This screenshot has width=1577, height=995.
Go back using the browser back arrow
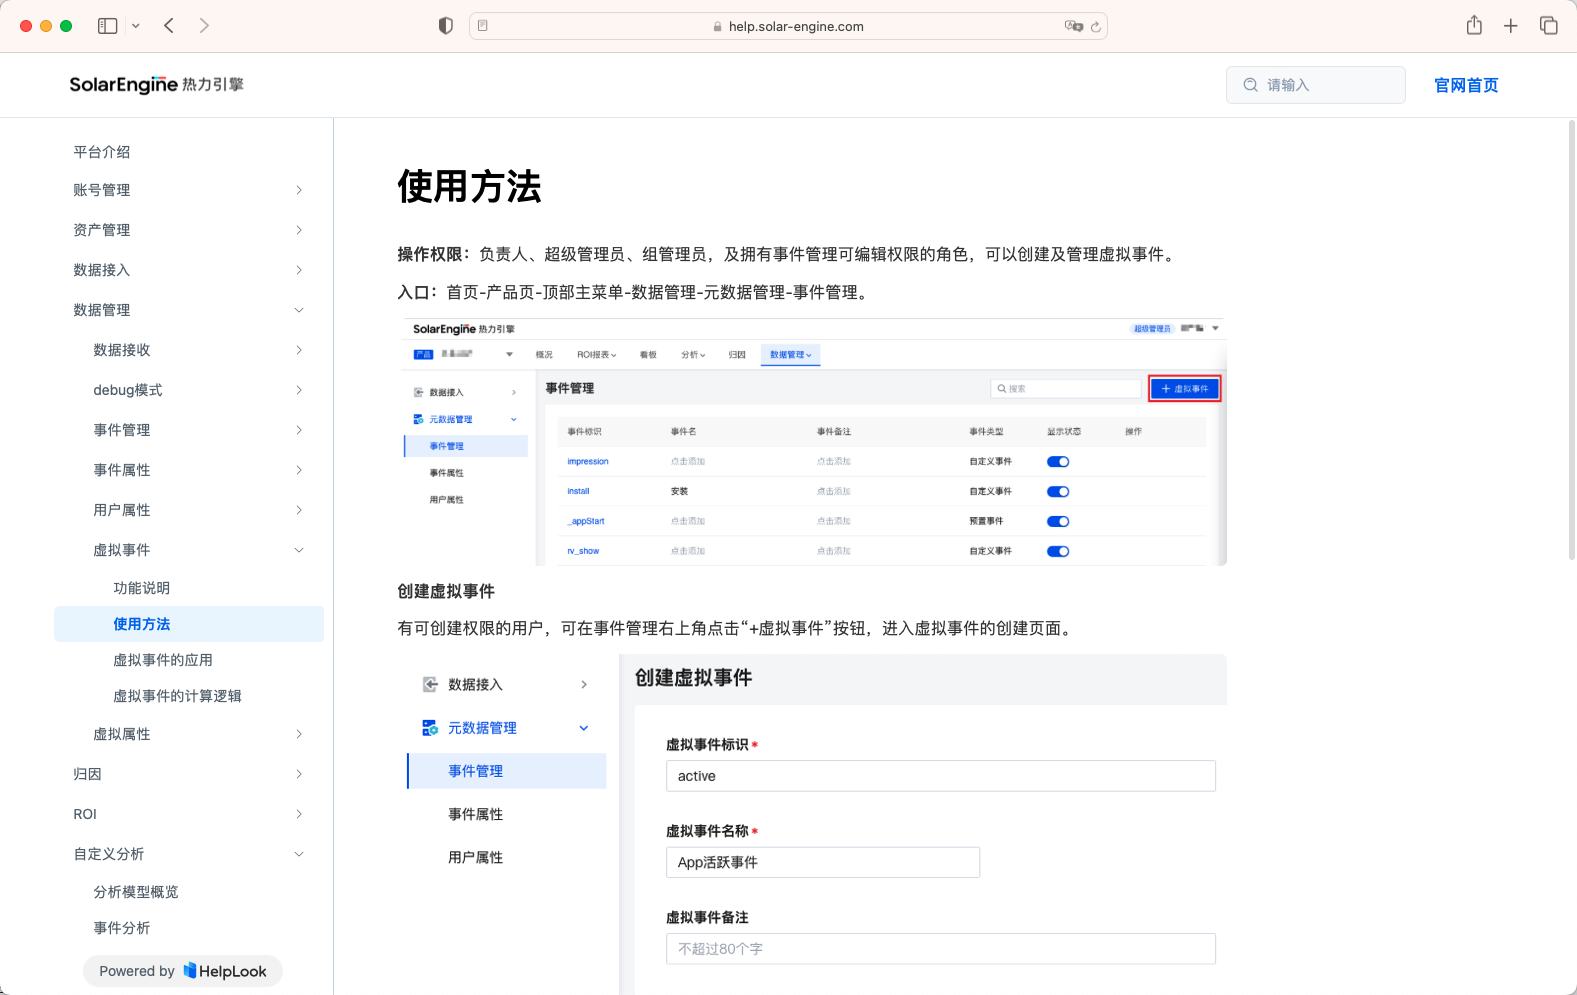[169, 26]
